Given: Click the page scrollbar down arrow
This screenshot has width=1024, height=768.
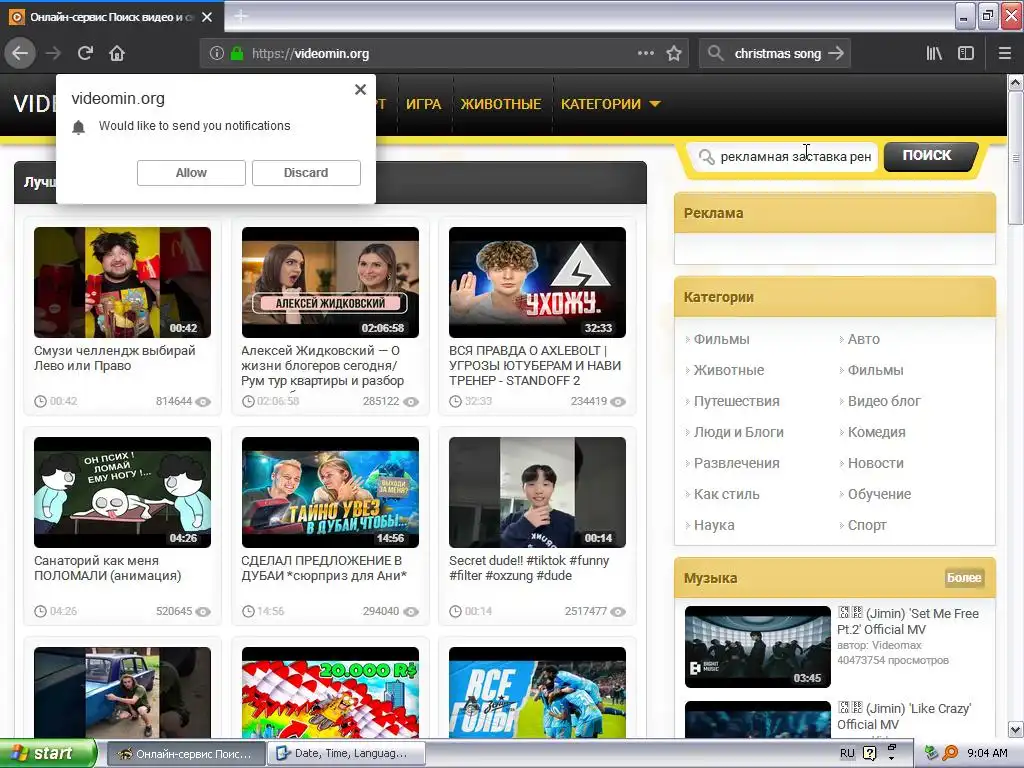Looking at the screenshot, I should coord(1015,729).
